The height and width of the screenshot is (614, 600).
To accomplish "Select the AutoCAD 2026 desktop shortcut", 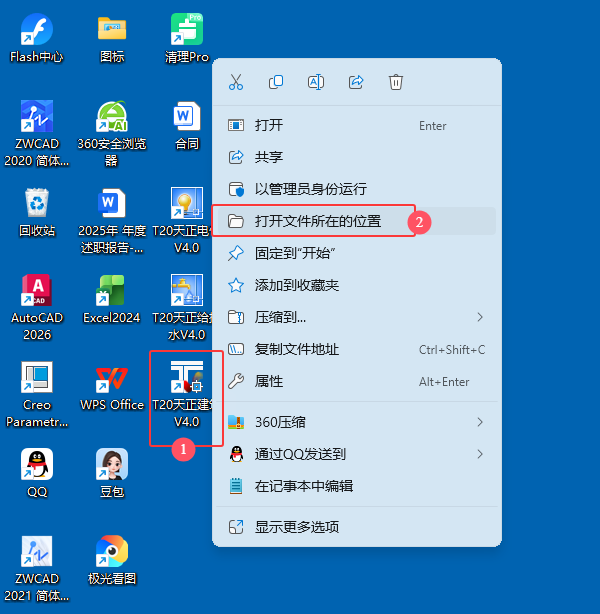I will (36, 307).
